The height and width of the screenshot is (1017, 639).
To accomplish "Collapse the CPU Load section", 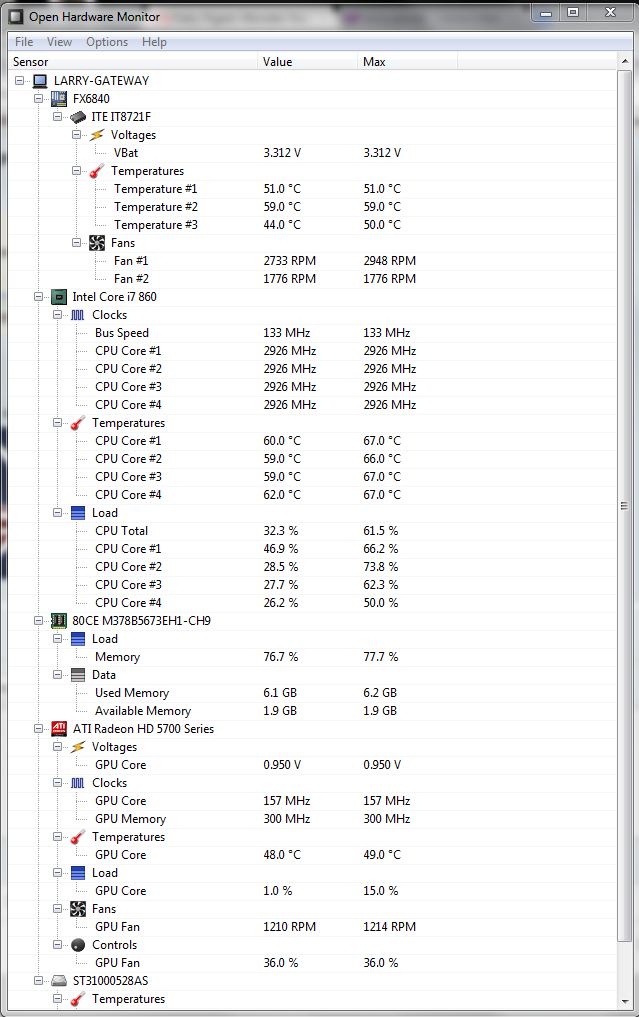I will pyautogui.click(x=58, y=513).
